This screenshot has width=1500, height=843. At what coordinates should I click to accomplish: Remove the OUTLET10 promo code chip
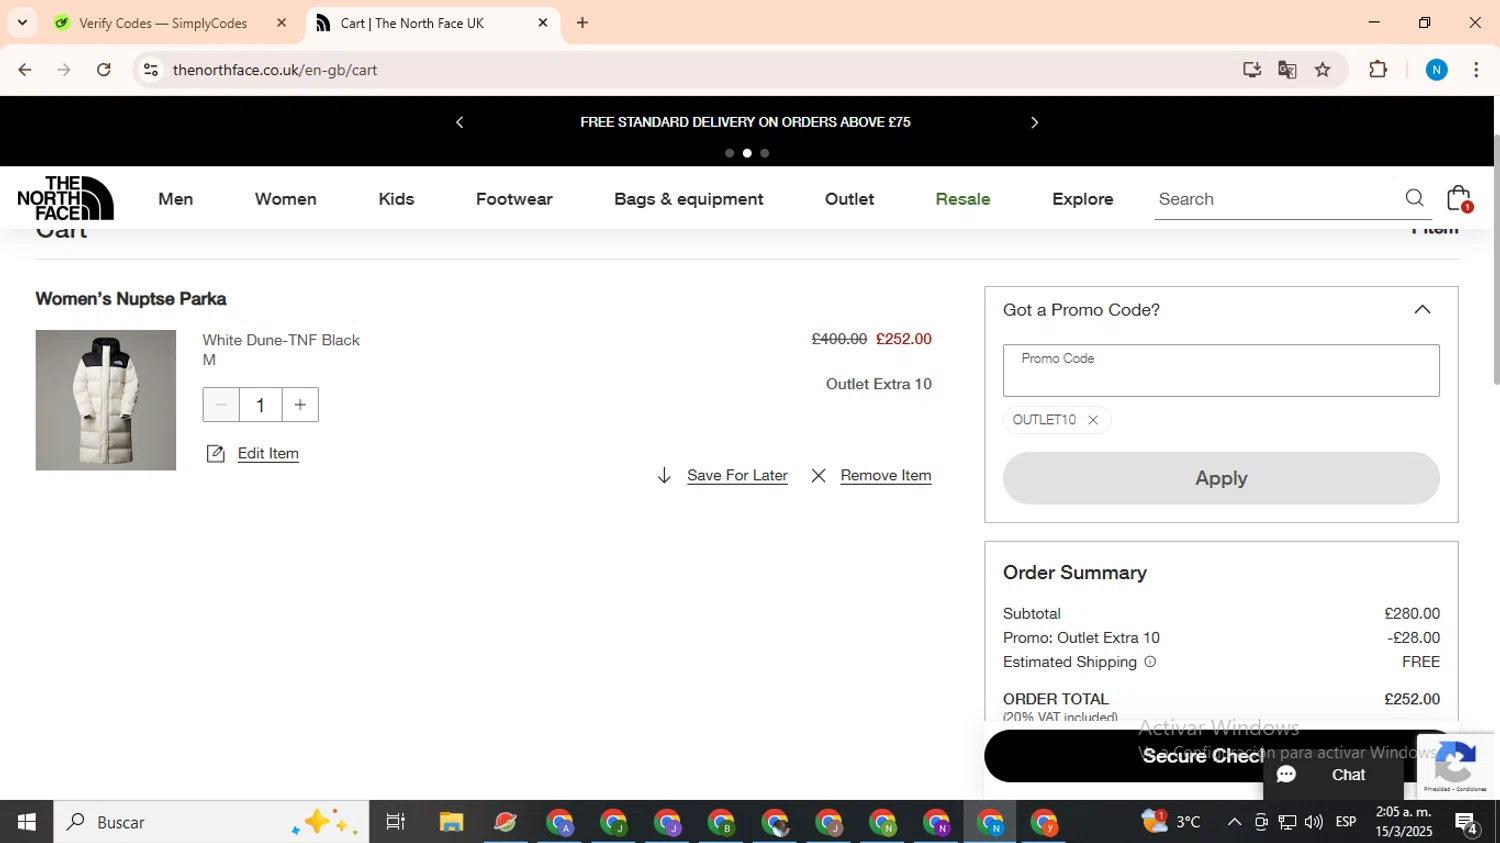coord(1093,420)
